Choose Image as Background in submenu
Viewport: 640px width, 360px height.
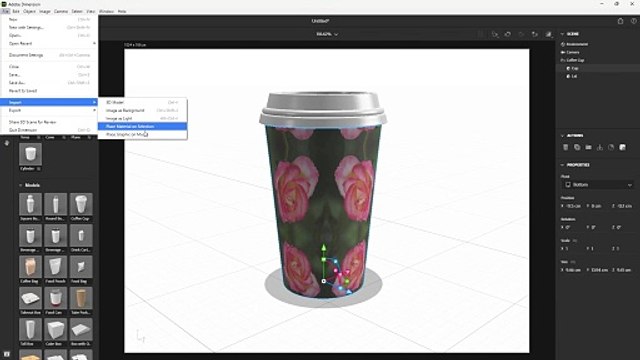pyautogui.click(x=142, y=111)
